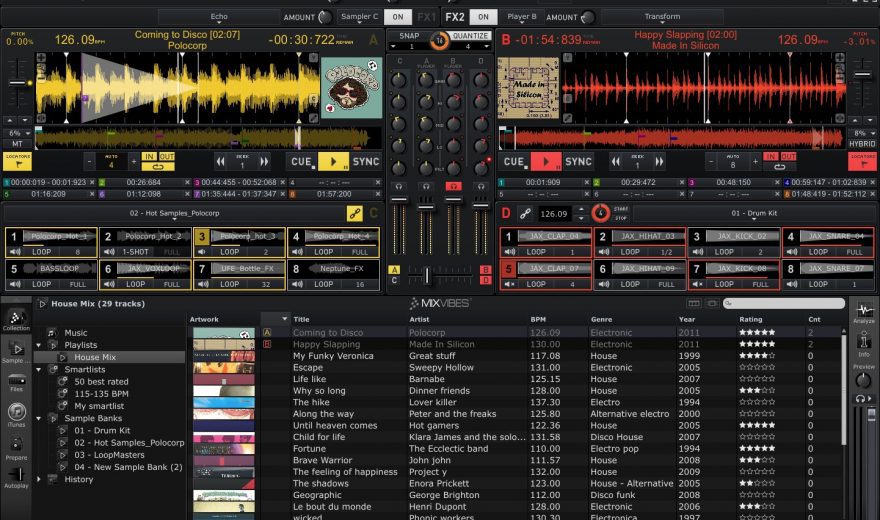Viewport: 880px width, 520px height.
Task: Sort tracks by the BPM column header
Action: click(537, 320)
